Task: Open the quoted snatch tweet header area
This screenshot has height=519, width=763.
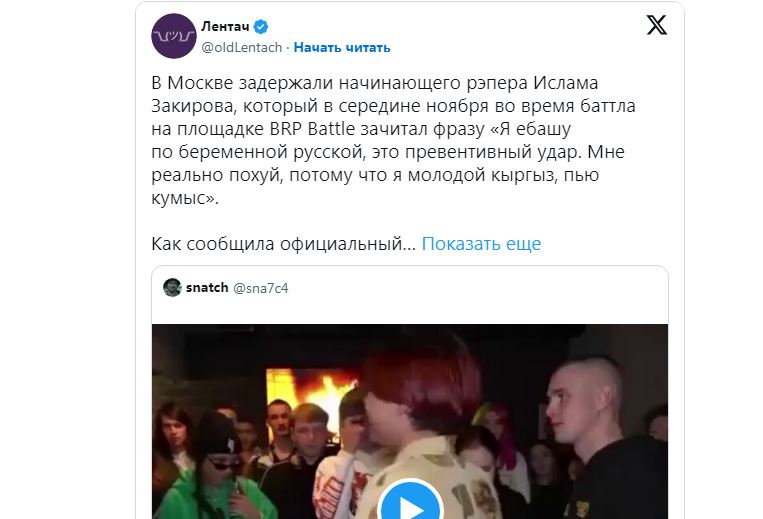Action: pyautogui.click(x=410, y=288)
